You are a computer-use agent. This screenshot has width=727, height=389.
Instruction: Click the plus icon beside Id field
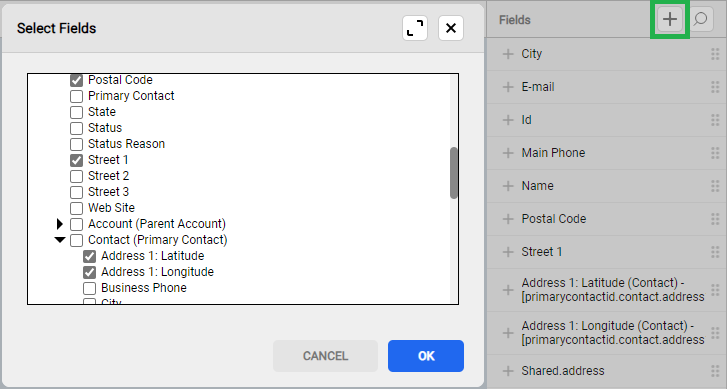[x=508, y=120]
